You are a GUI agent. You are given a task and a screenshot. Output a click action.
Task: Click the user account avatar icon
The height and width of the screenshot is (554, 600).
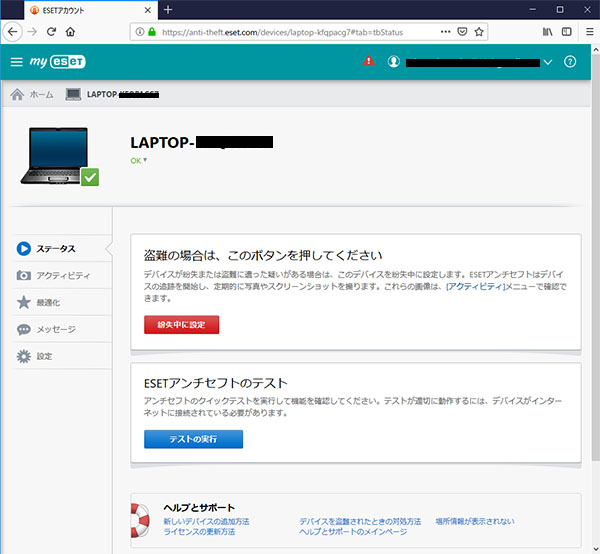pos(393,62)
